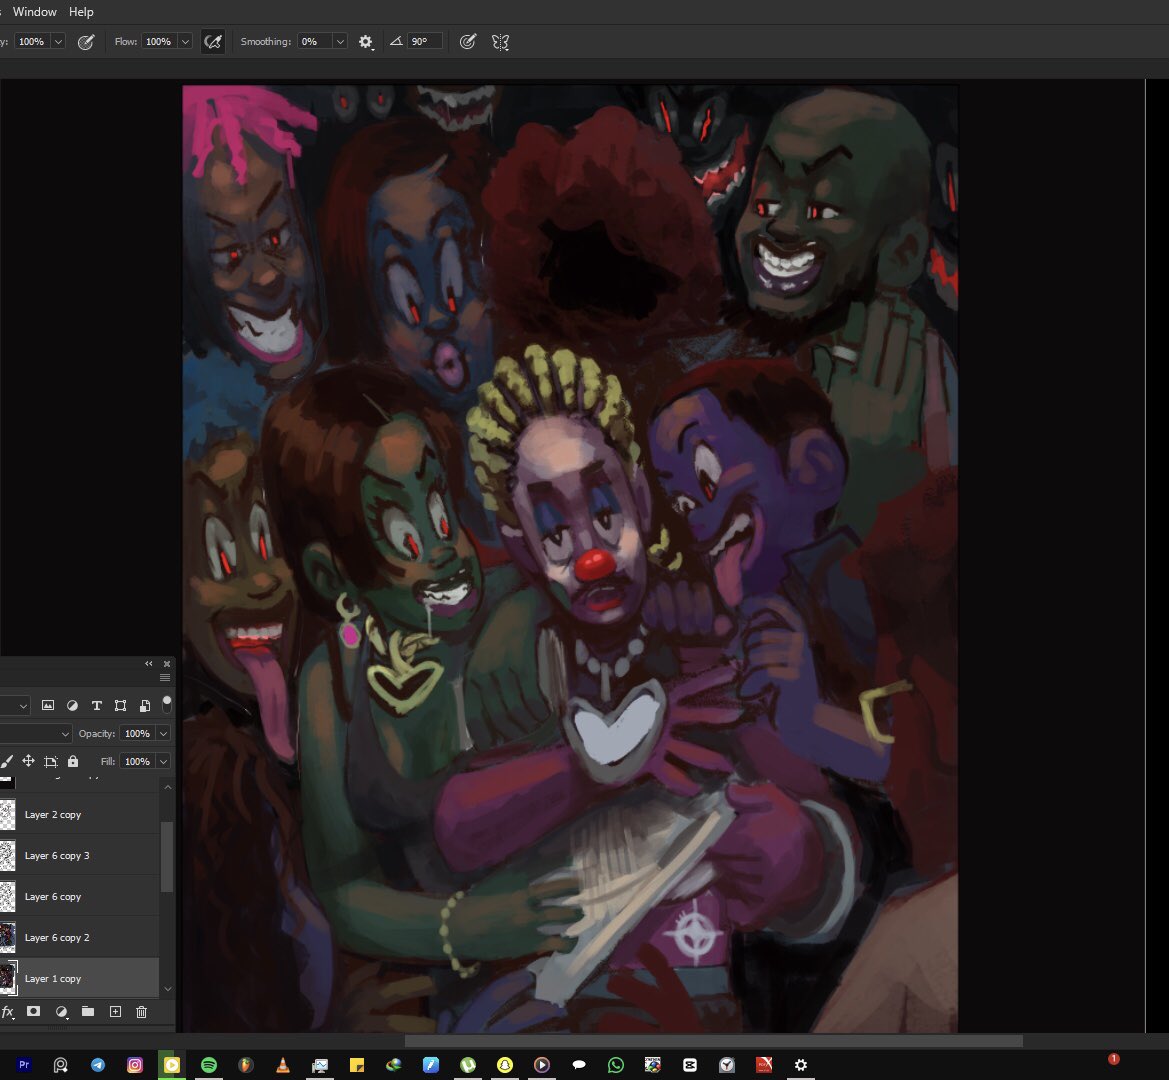Image resolution: width=1169 pixels, height=1080 pixels.
Task: Open smoothing options gear icon
Action: (365, 42)
